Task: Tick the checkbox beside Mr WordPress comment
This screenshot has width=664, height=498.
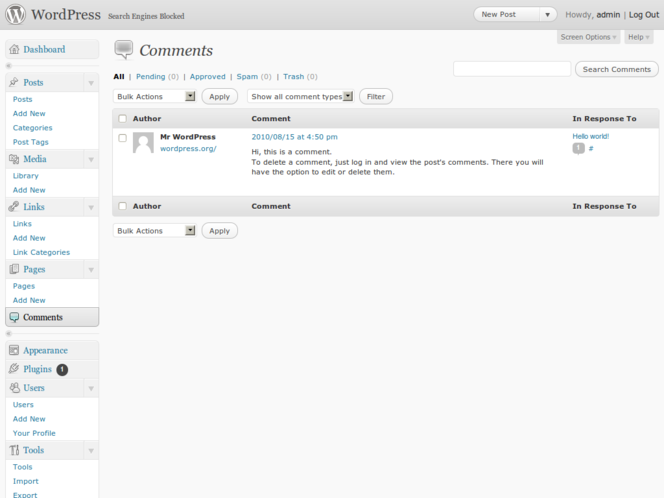Action: coord(122,138)
